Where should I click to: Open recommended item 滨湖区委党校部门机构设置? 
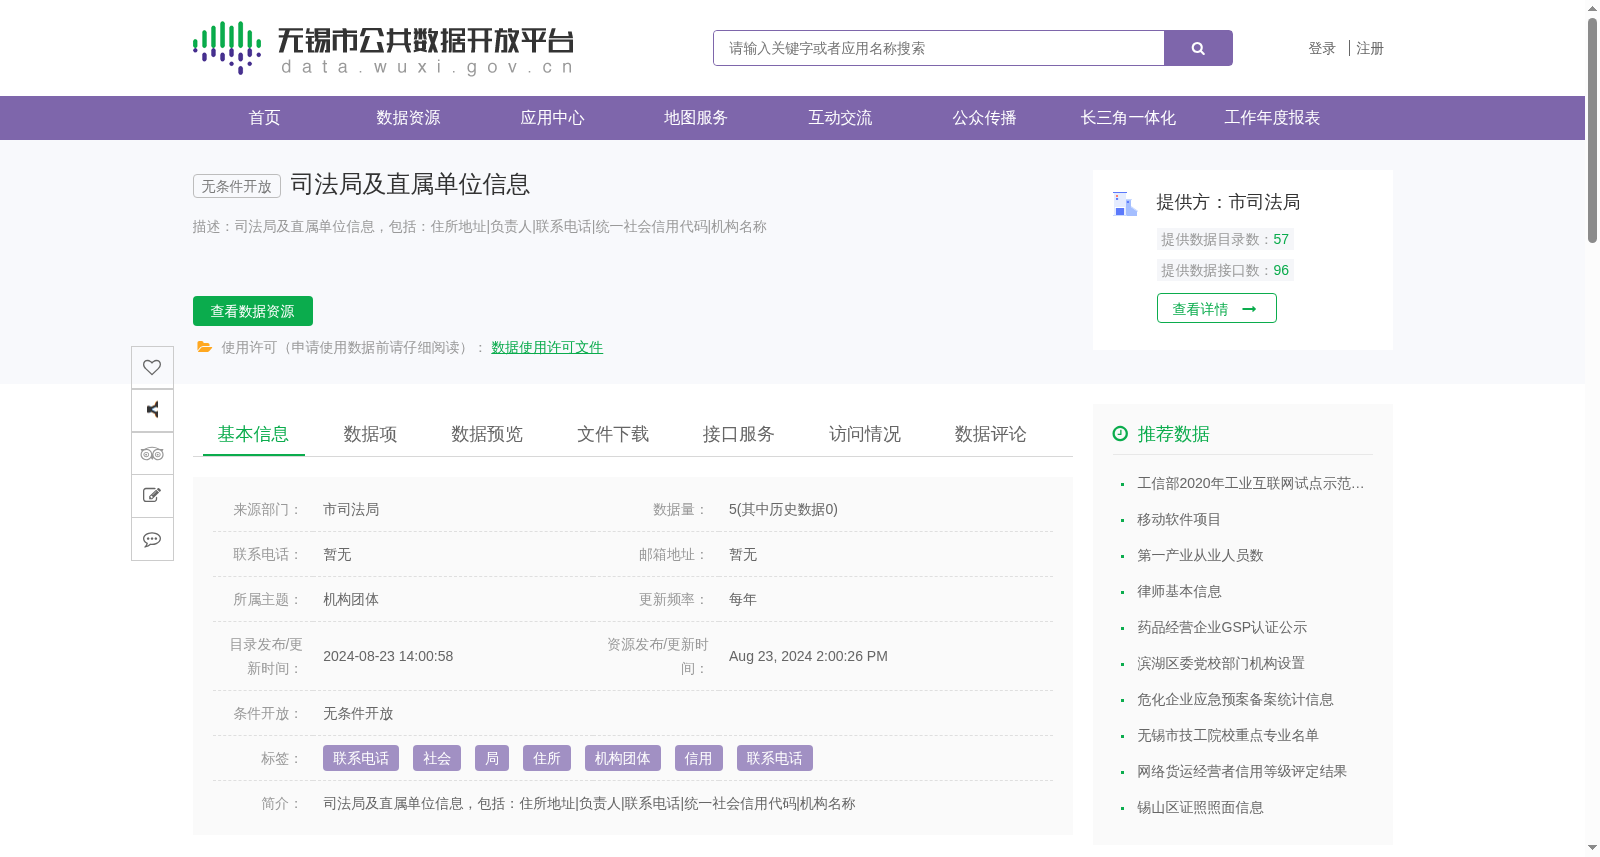point(1221,663)
